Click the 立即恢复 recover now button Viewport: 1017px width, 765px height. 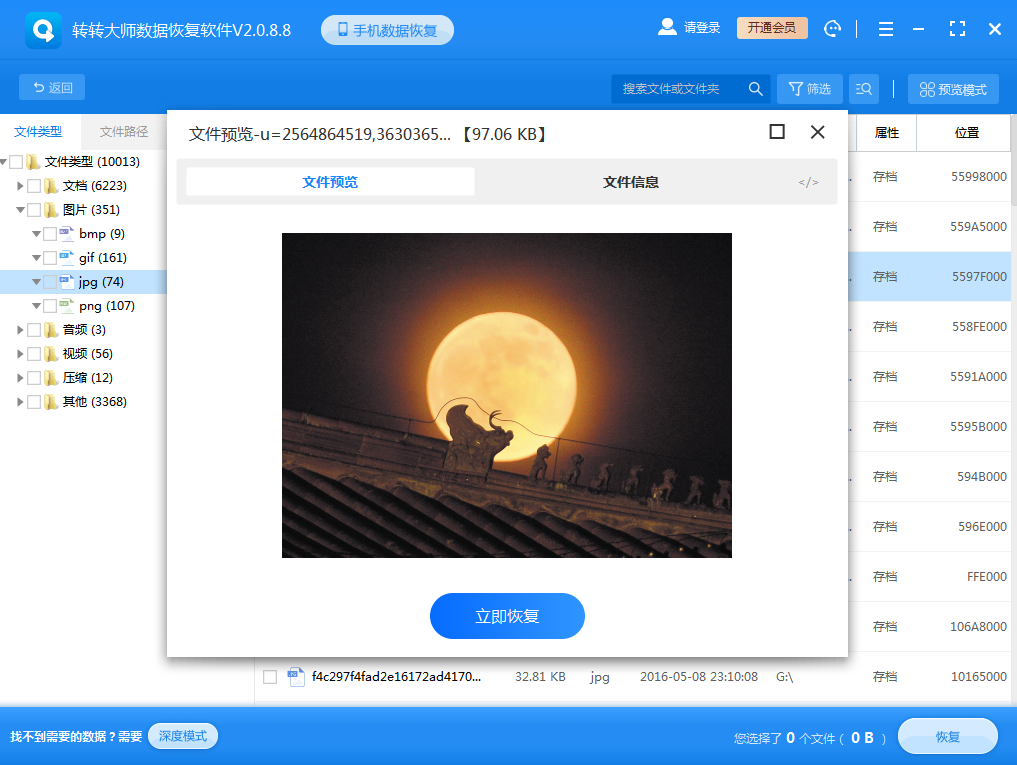507,616
